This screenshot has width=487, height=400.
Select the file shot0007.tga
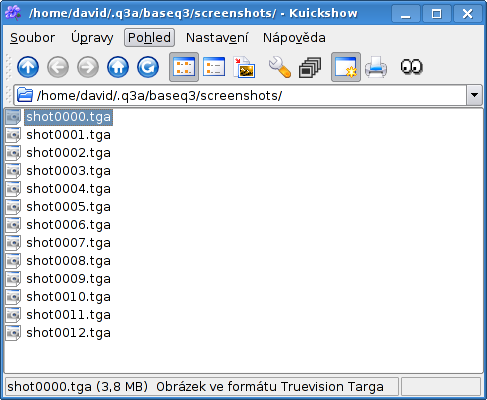tap(68, 243)
